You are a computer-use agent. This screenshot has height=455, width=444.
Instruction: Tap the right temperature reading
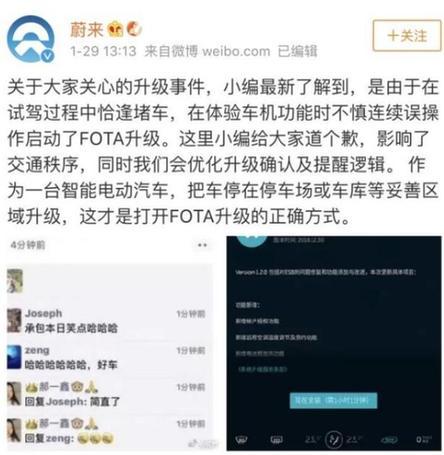coord(353,439)
